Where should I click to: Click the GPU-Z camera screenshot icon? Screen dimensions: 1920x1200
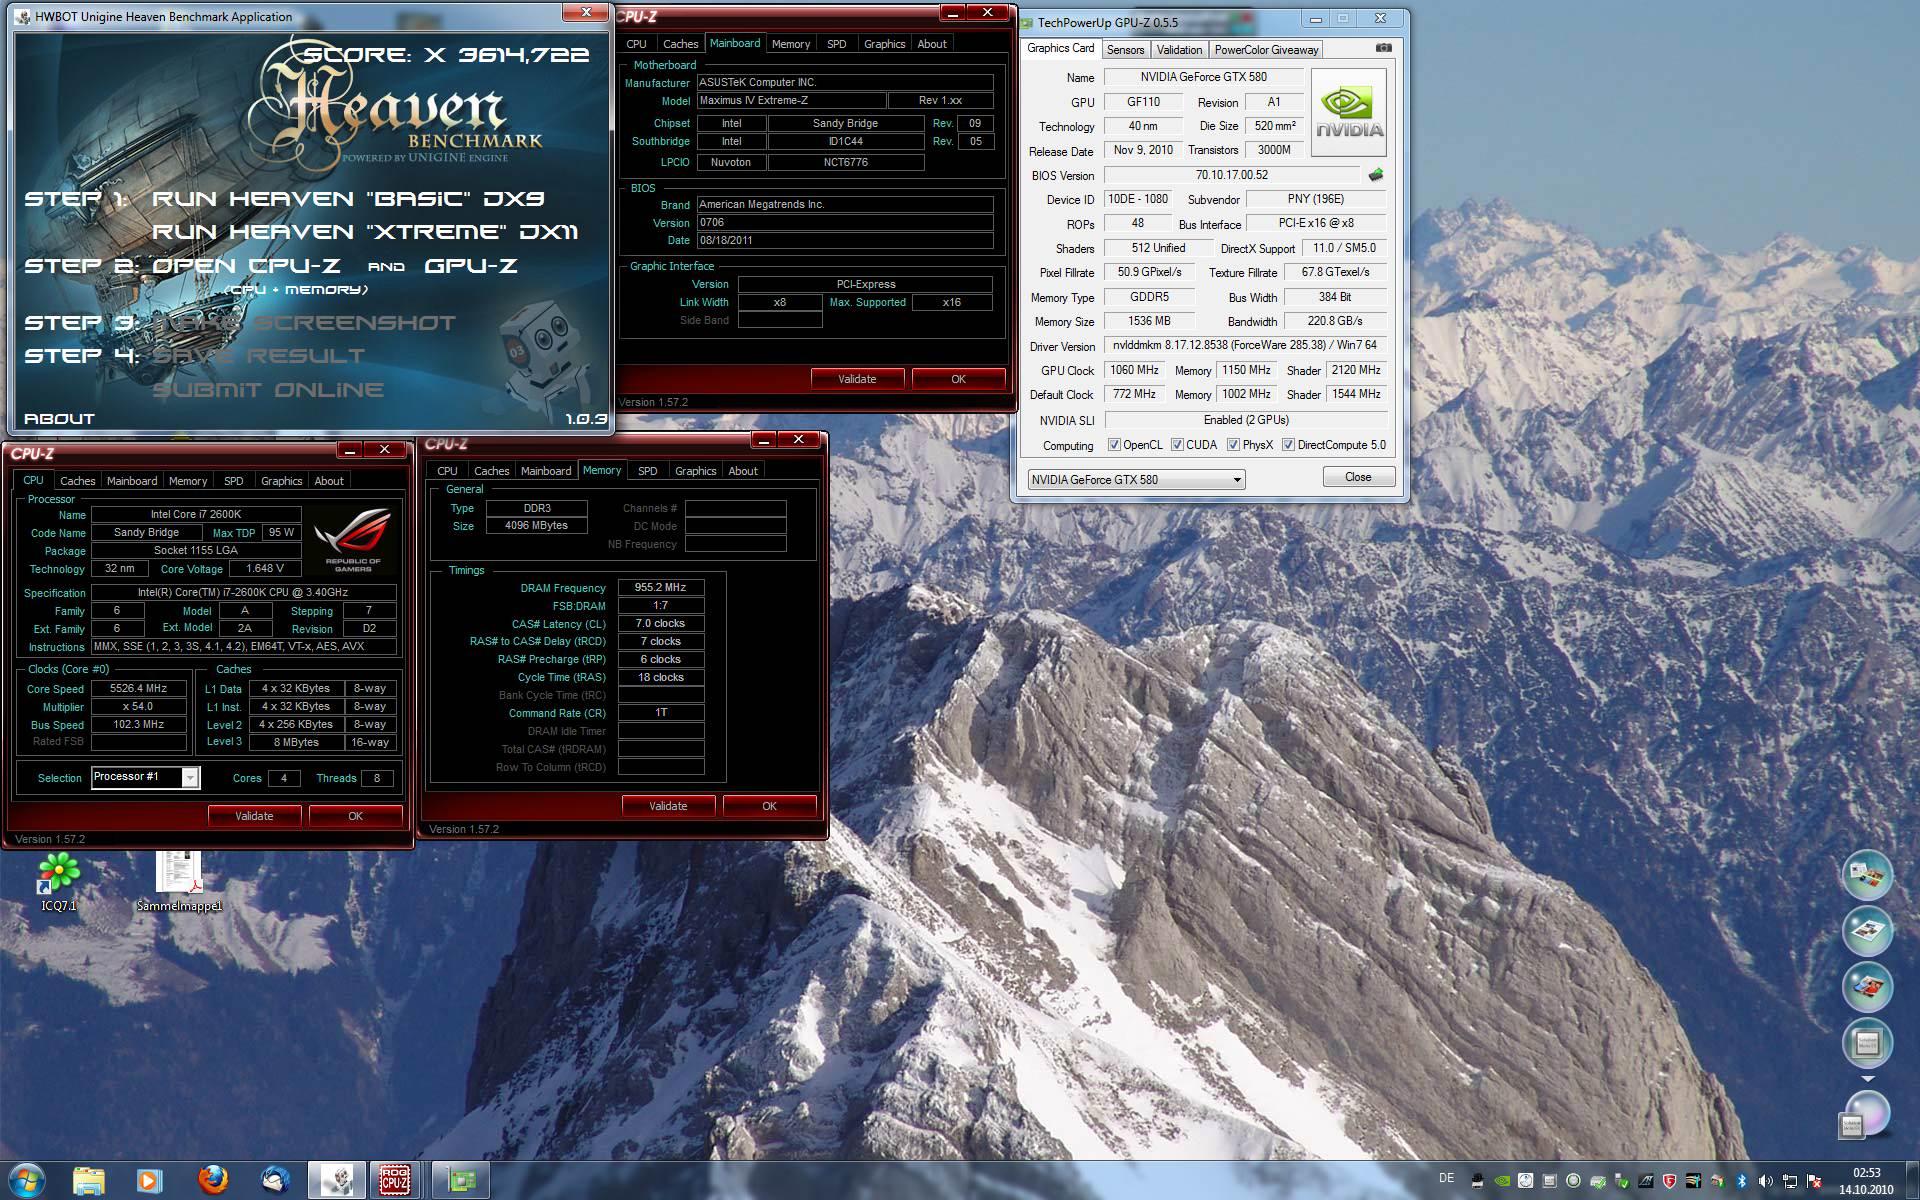[1383, 48]
